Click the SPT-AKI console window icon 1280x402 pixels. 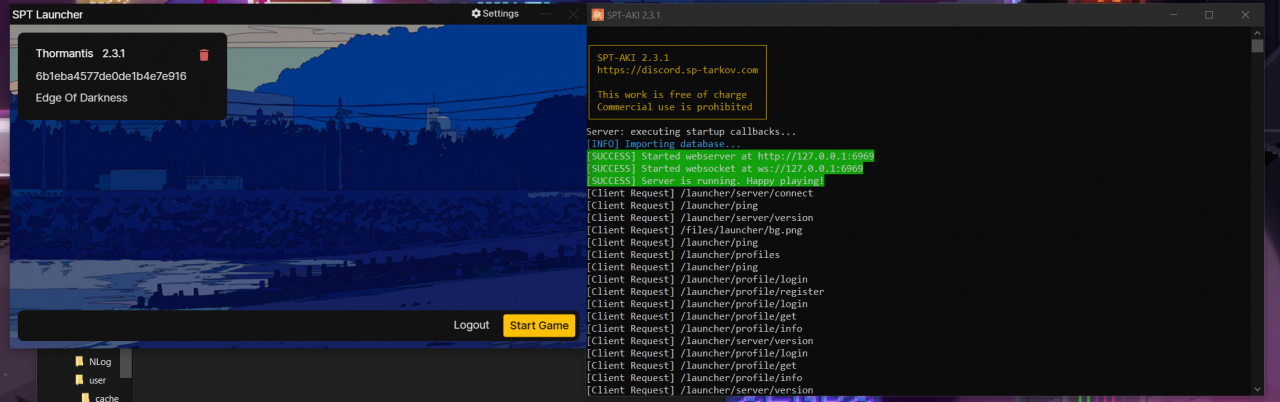[597, 15]
